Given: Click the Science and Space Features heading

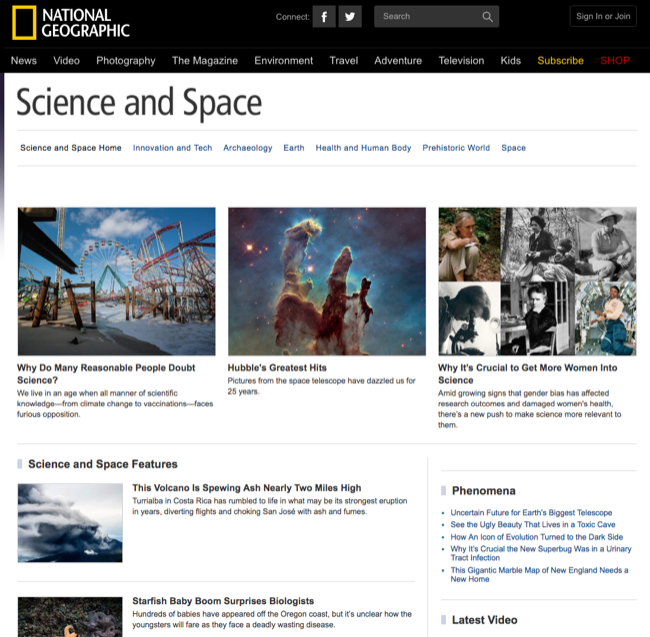Looking at the screenshot, I should click(102, 464).
